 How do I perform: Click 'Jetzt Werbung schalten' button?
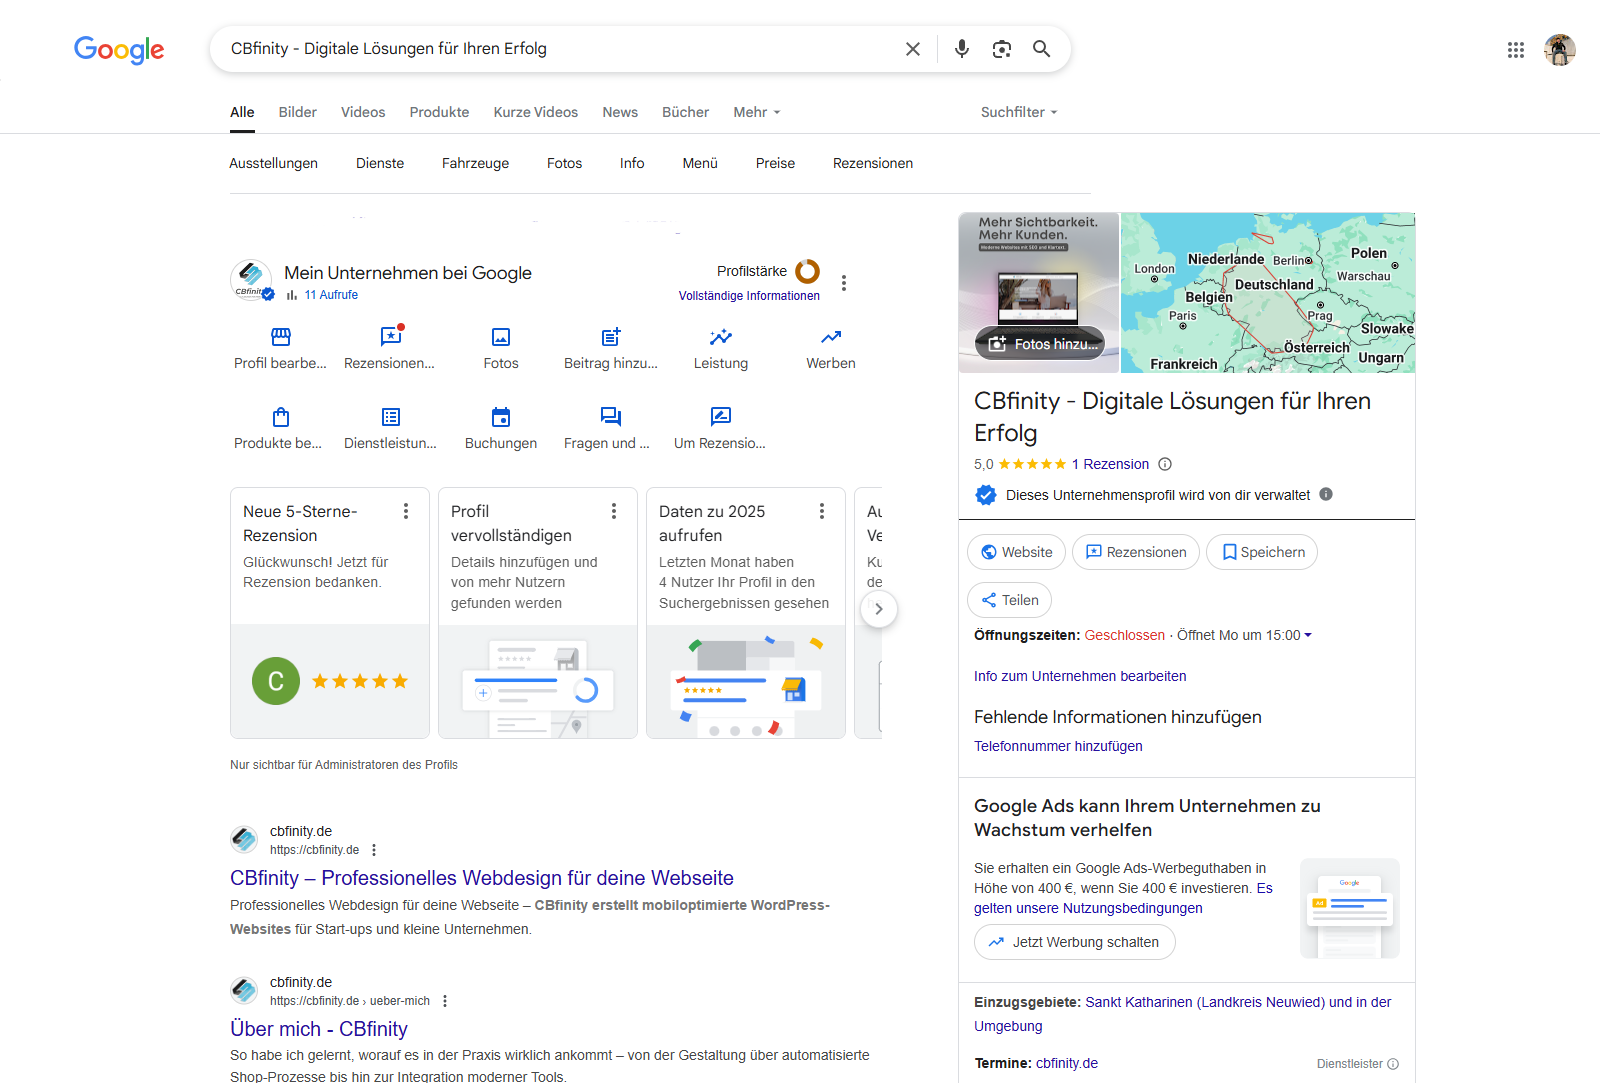coord(1075,942)
